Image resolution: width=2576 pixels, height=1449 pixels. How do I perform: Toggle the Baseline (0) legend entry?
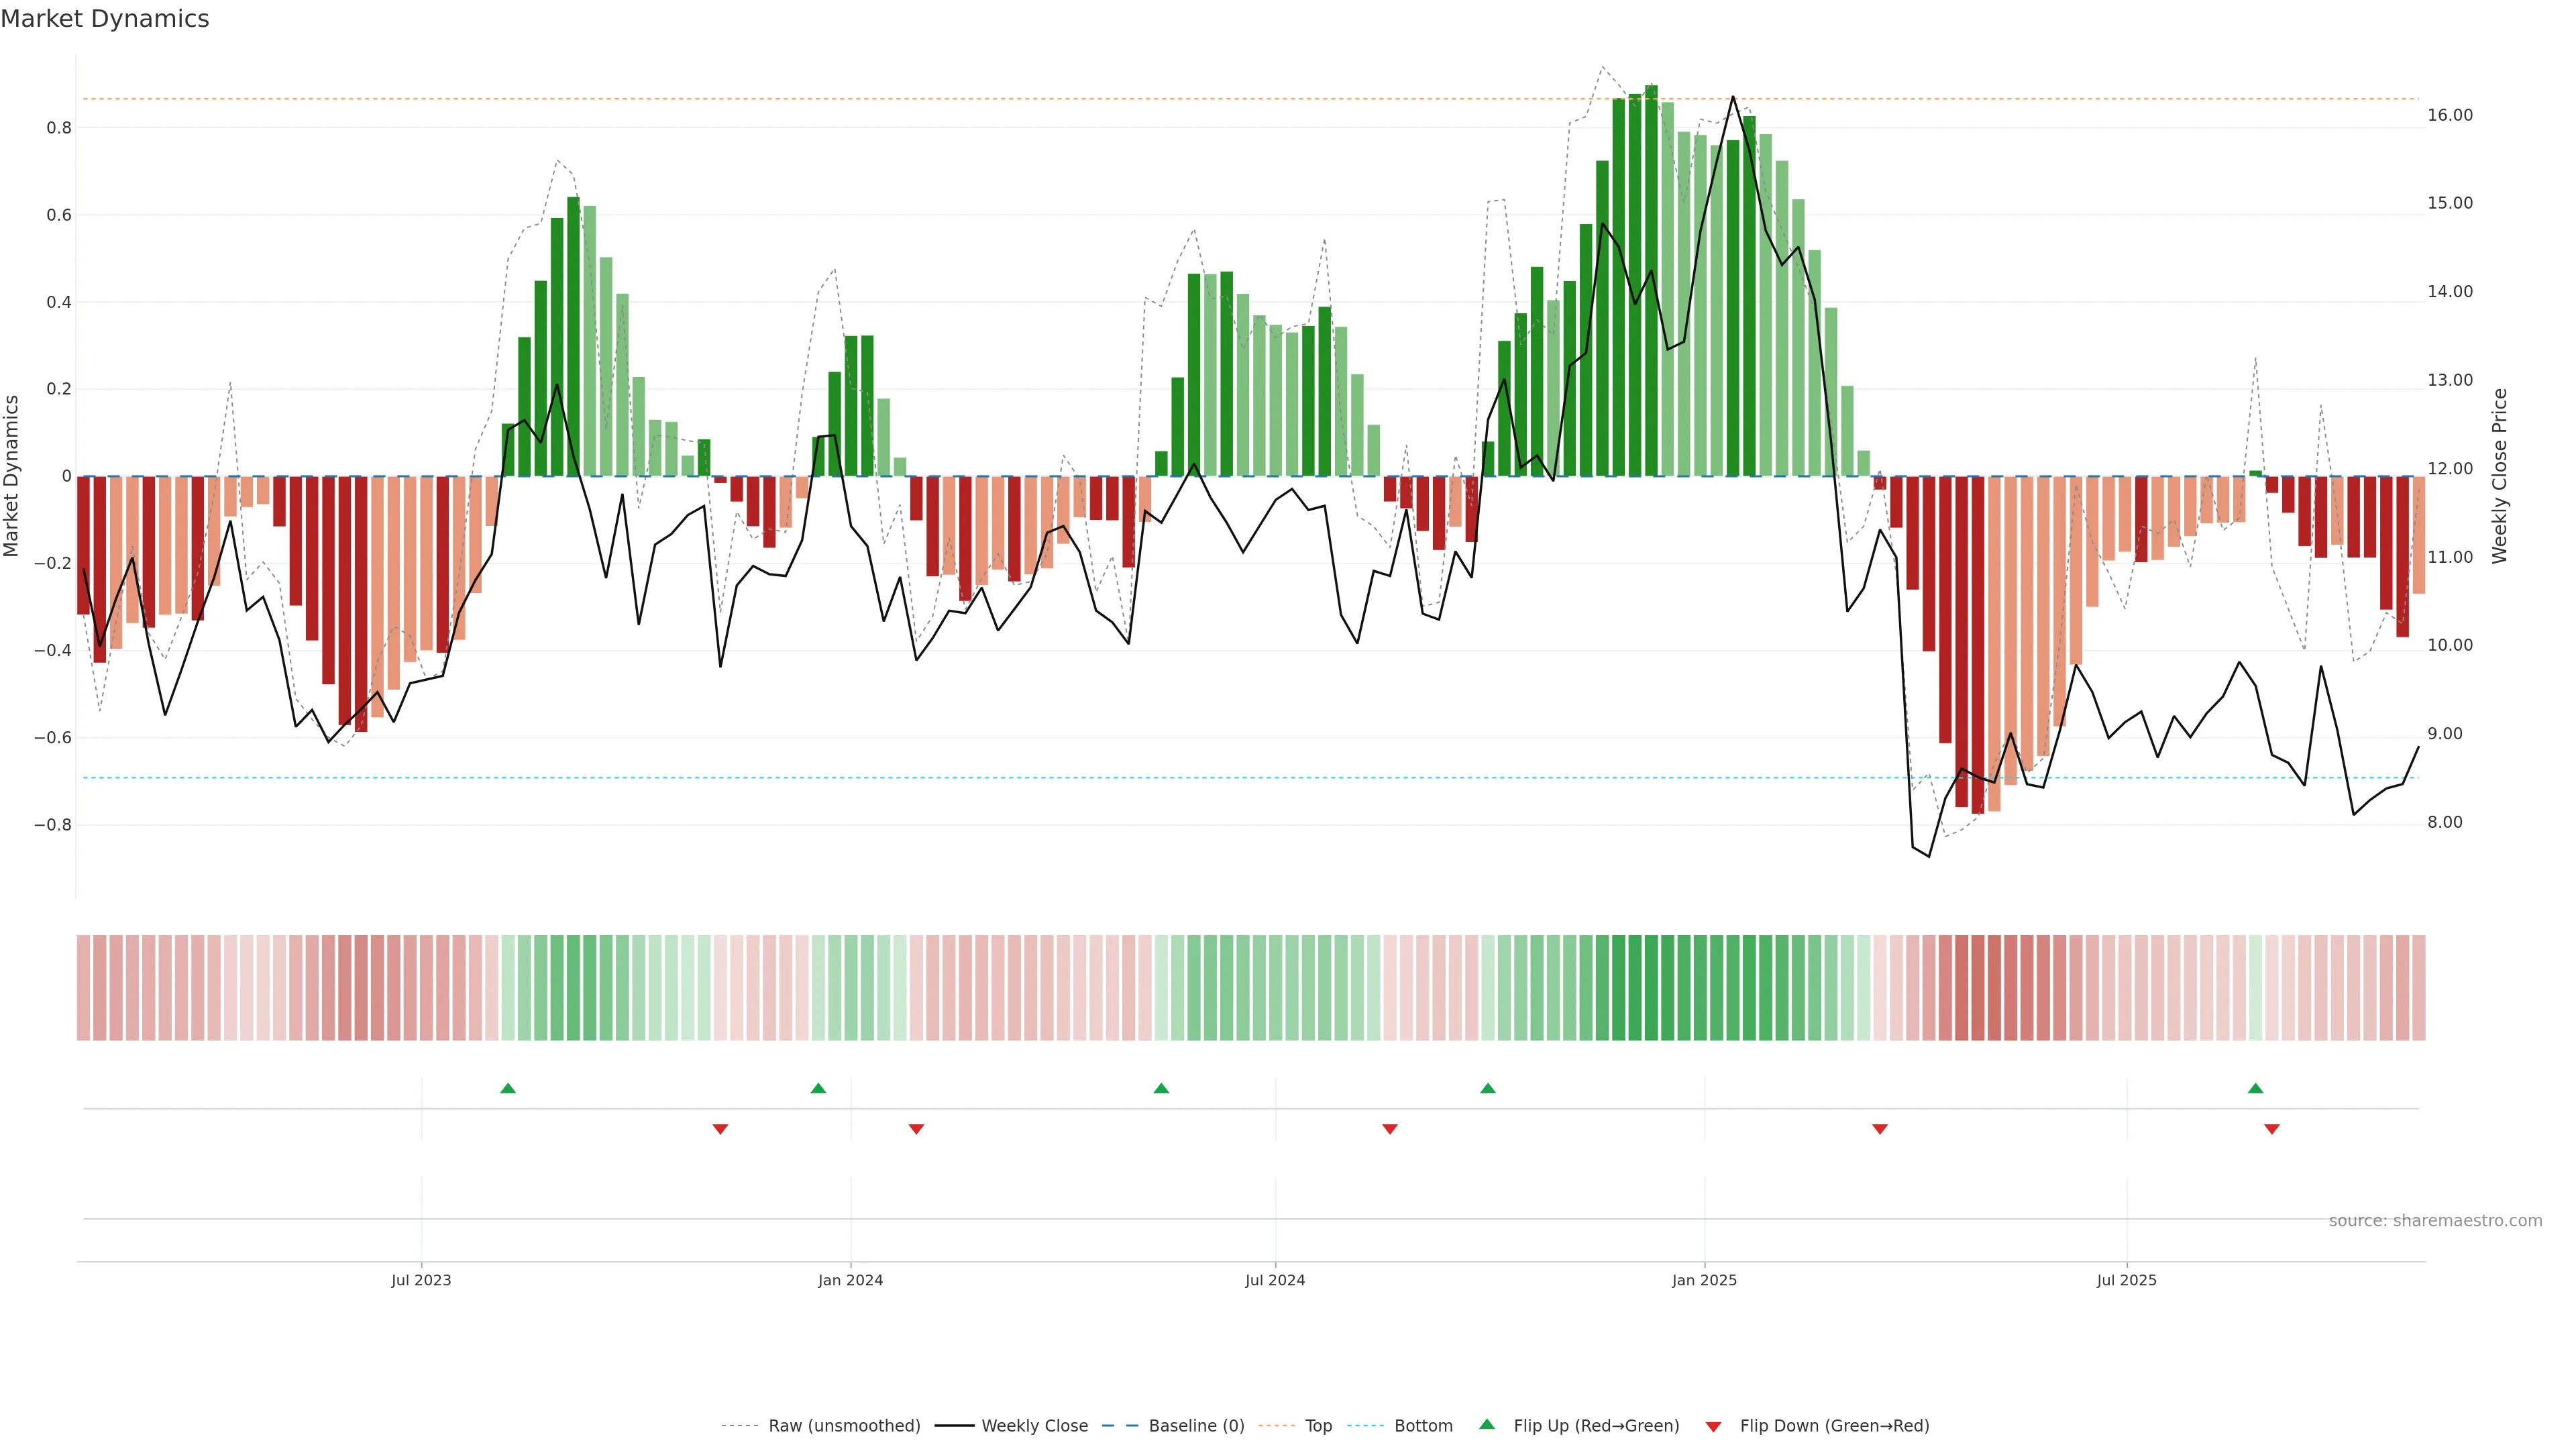pos(1196,1426)
